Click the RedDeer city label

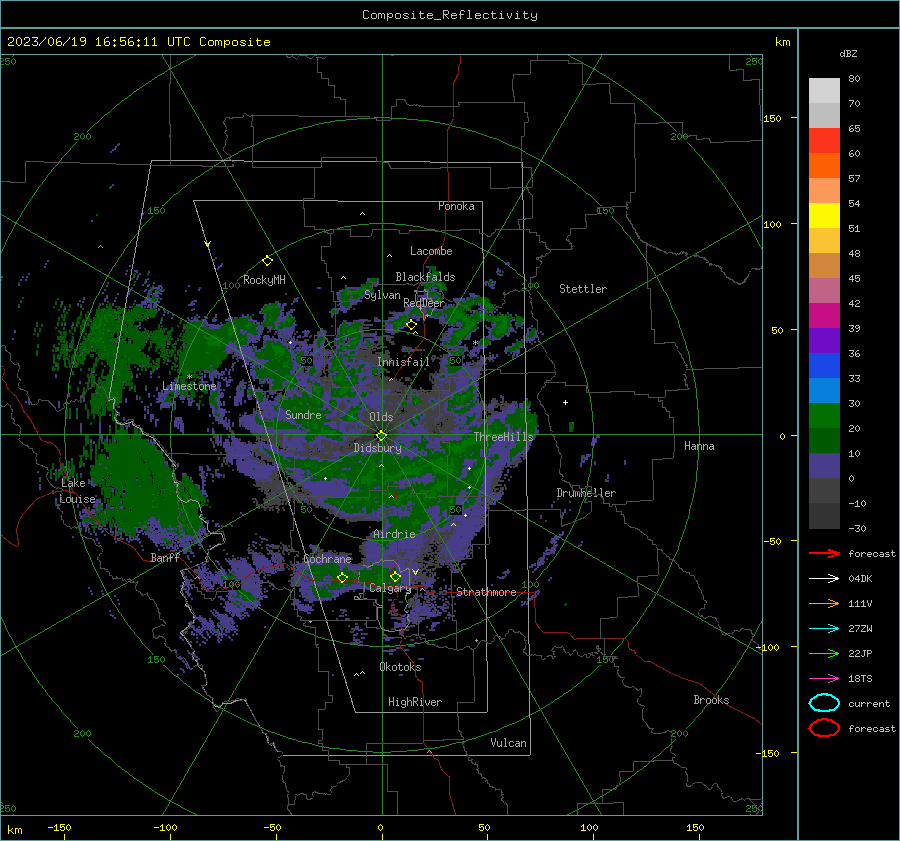pyautogui.click(x=424, y=303)
